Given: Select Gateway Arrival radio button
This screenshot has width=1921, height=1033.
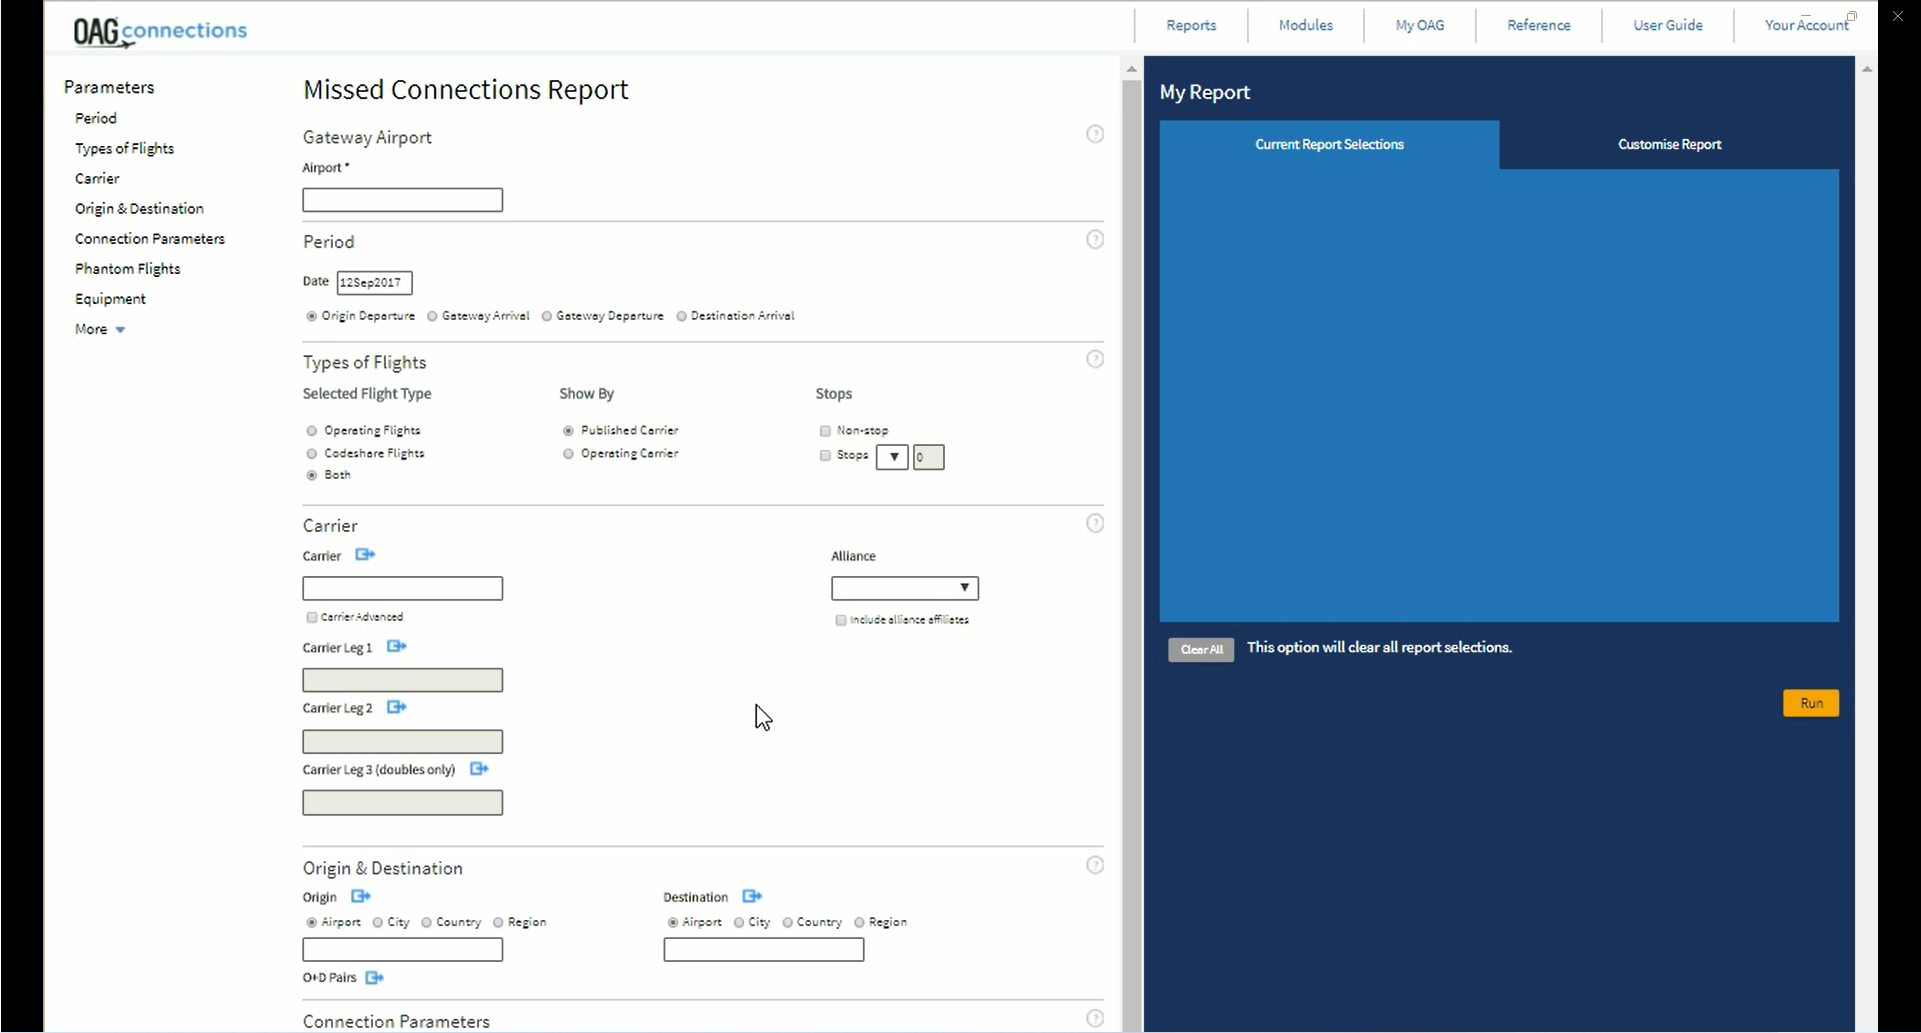Looking at the screenshot, I should (x=432, y=316).
